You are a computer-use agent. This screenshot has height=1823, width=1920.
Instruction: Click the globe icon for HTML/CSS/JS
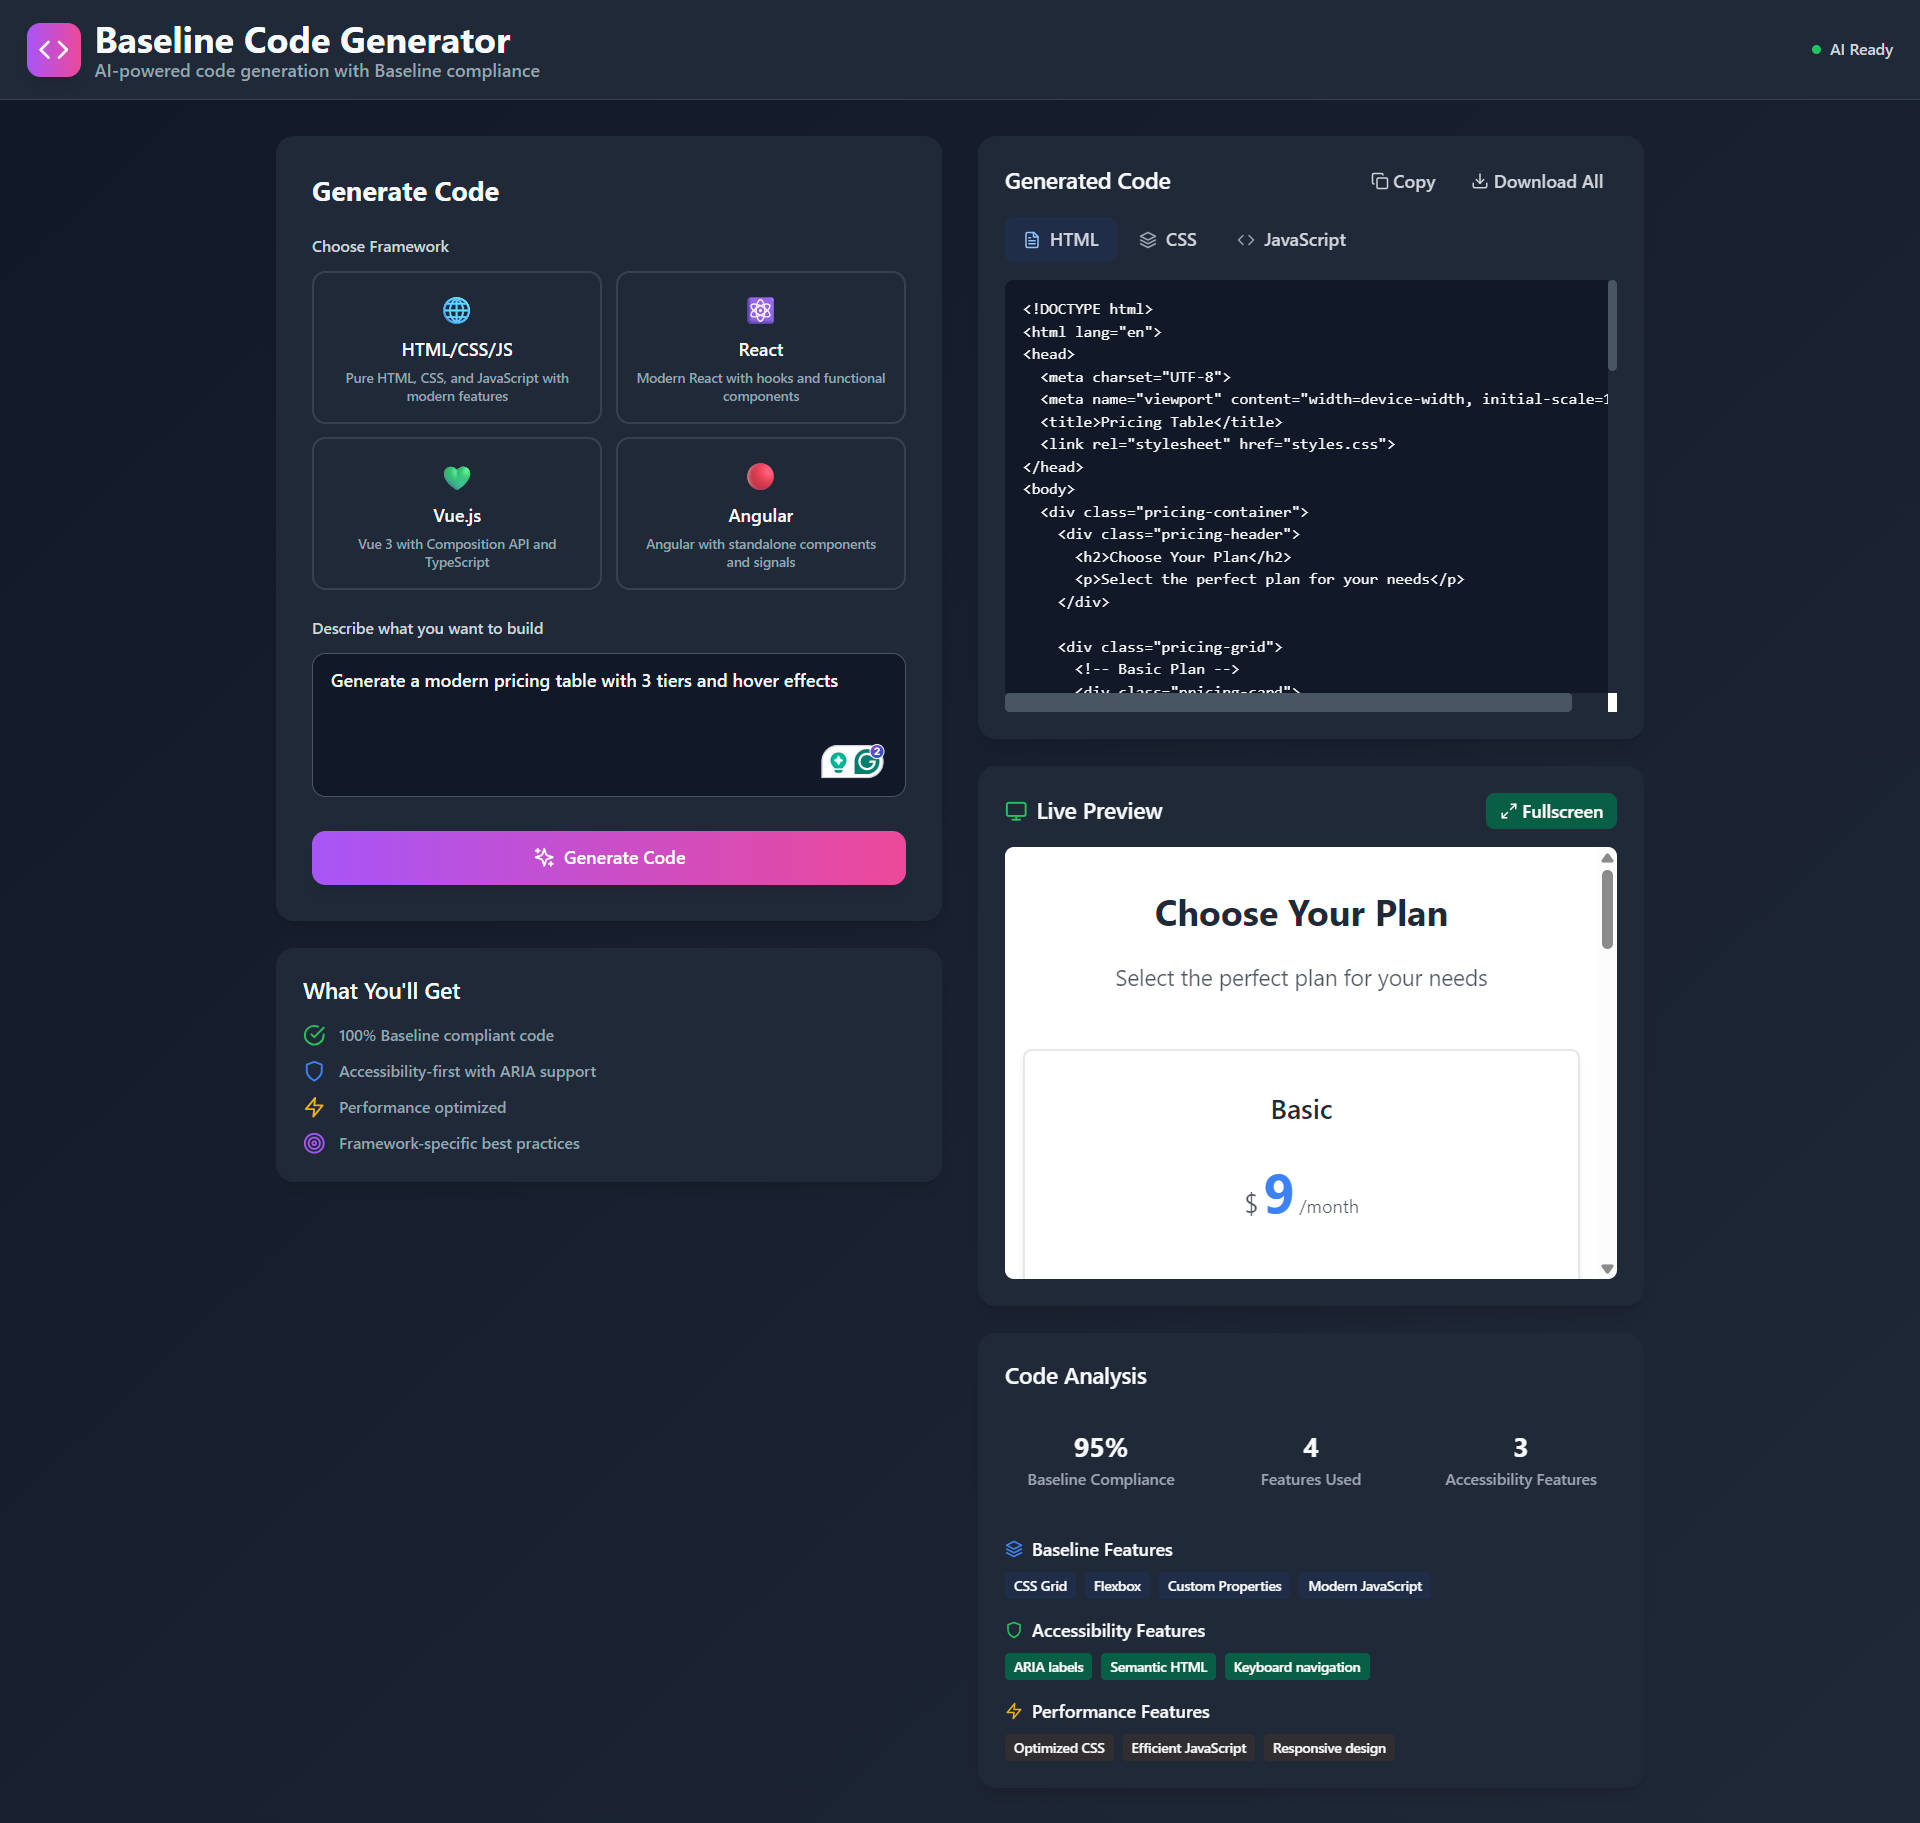[x=456, y=310]
